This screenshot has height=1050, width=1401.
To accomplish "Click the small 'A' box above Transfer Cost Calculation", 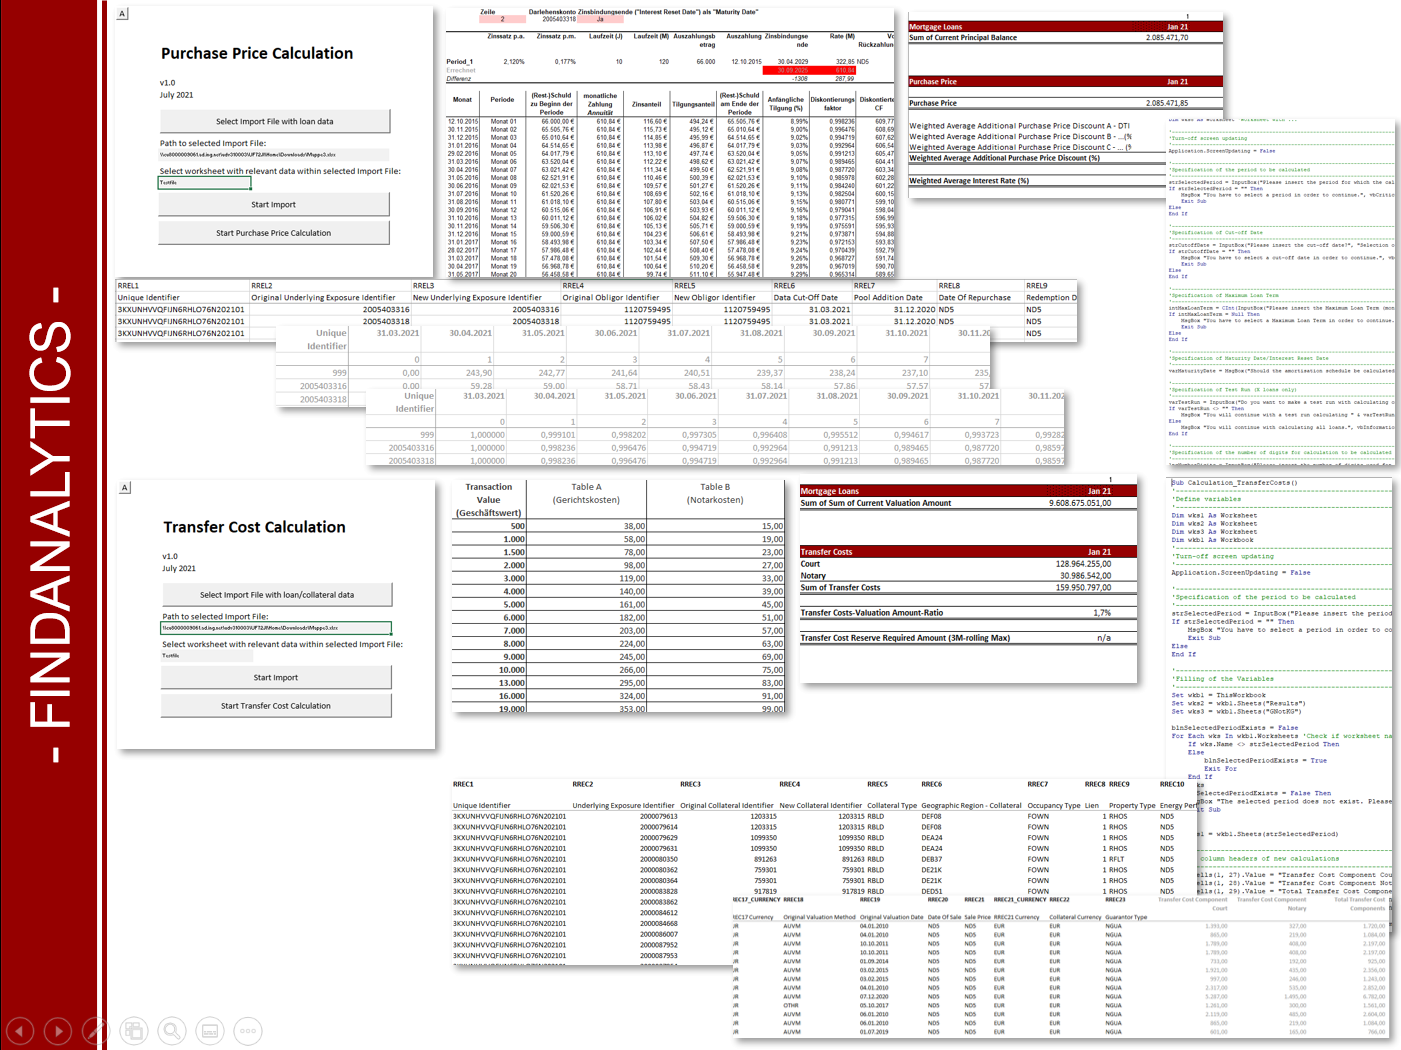I will 125,488.
